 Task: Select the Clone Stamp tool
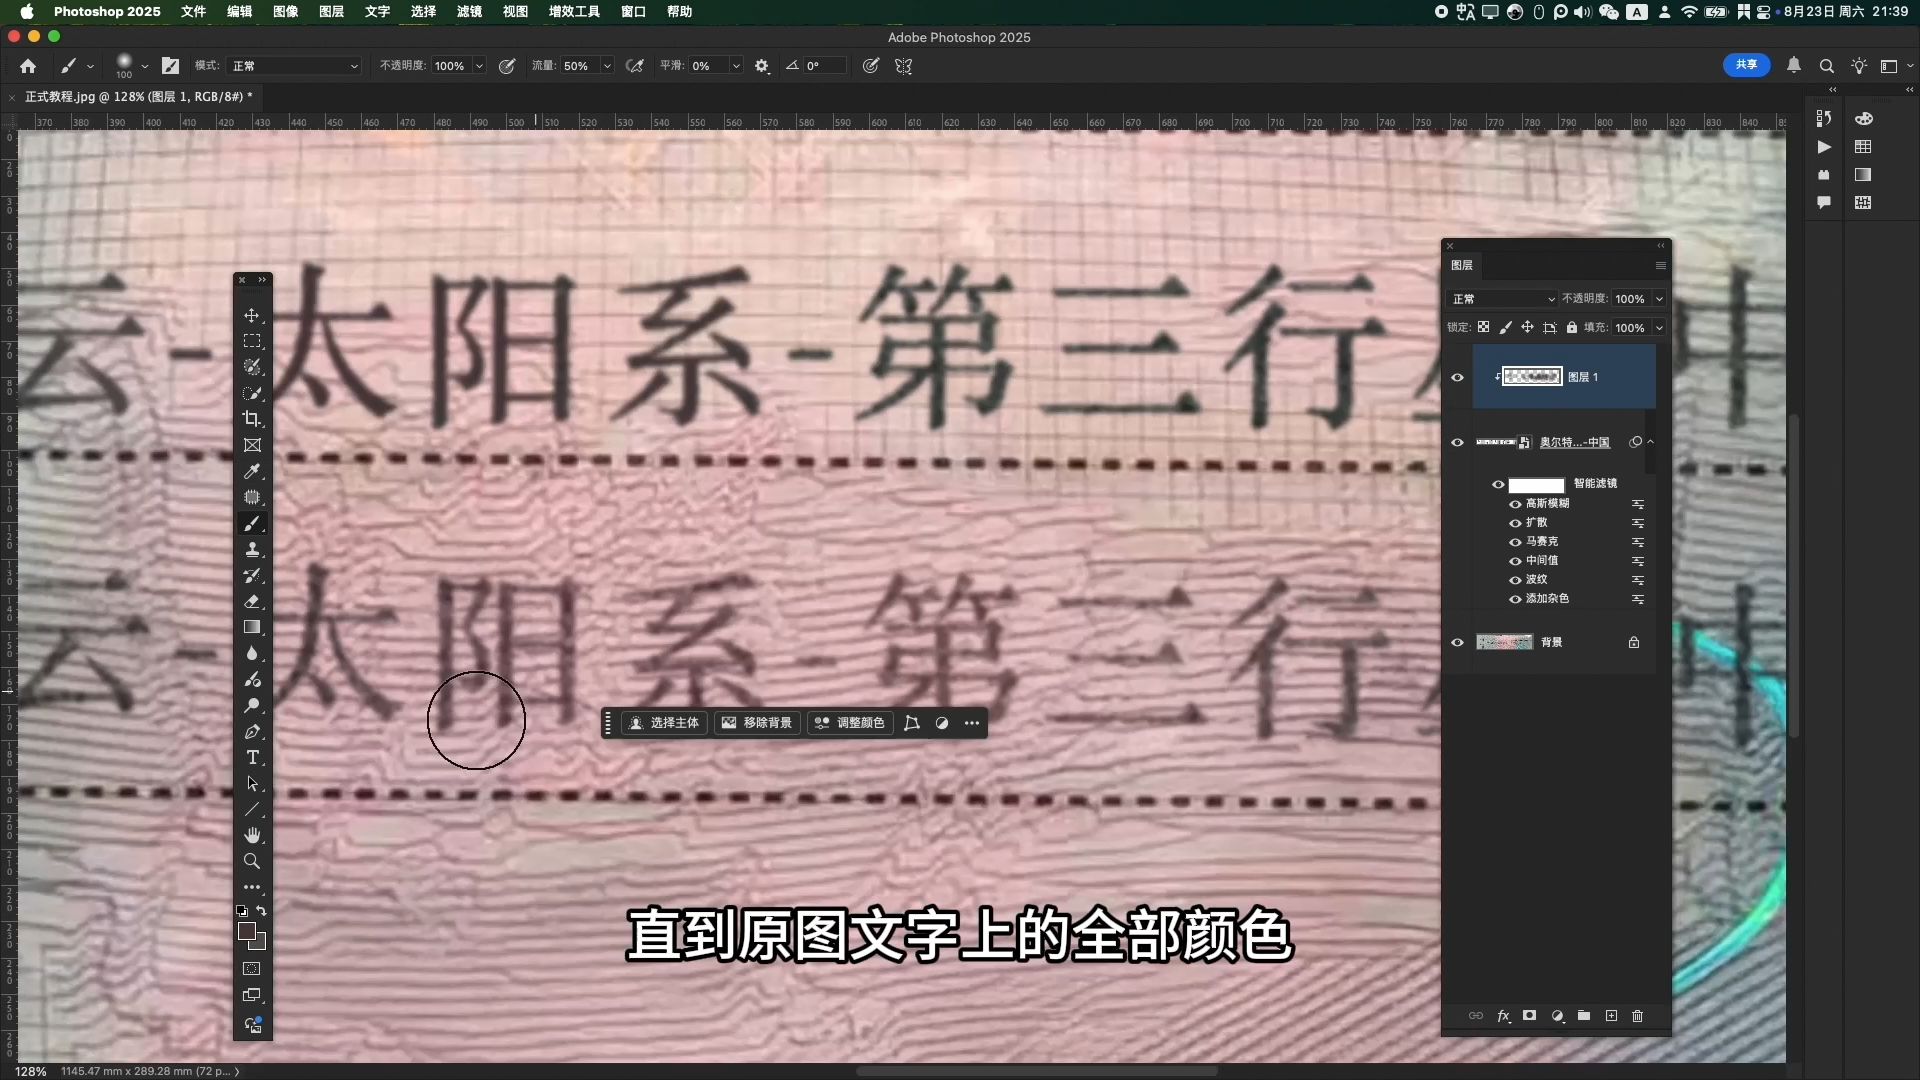click(x=252, y=549)
